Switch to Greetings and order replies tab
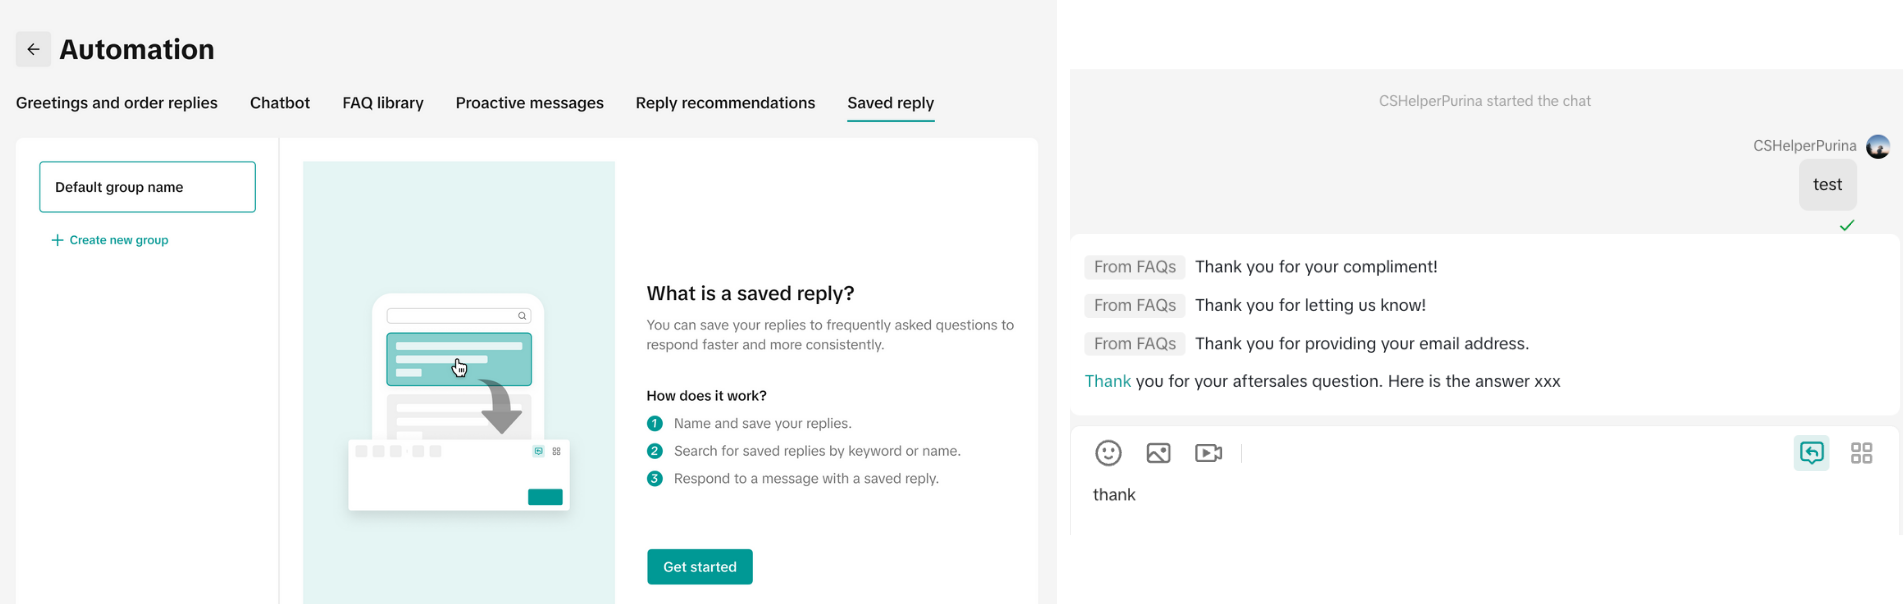1904x605 pixels. [x=116, y=103]
